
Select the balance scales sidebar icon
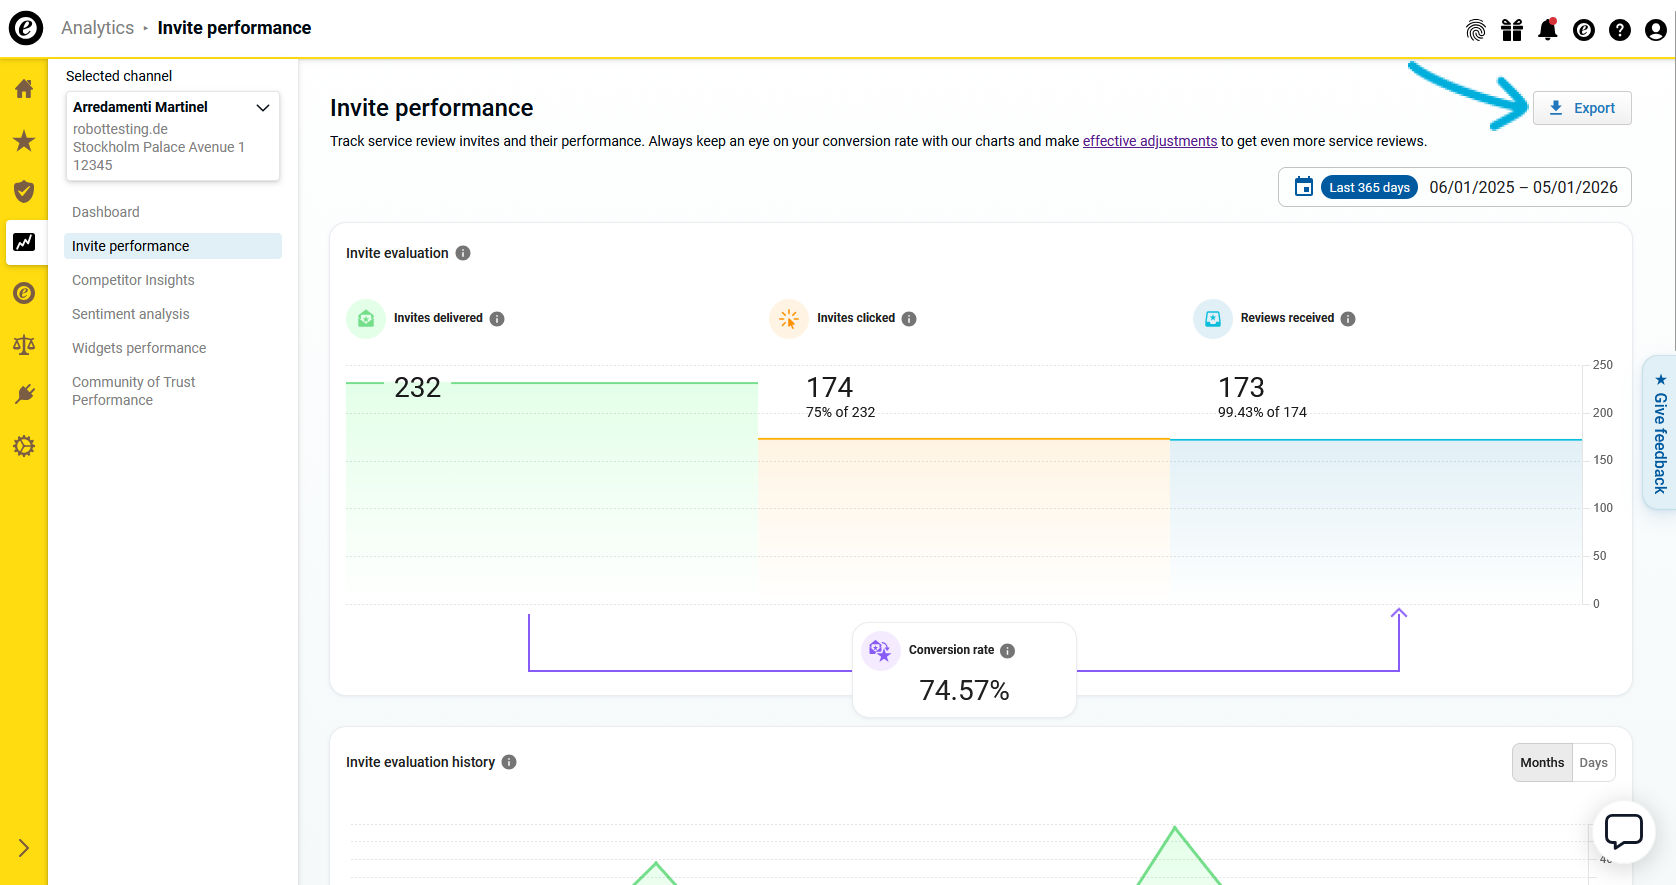24,345
